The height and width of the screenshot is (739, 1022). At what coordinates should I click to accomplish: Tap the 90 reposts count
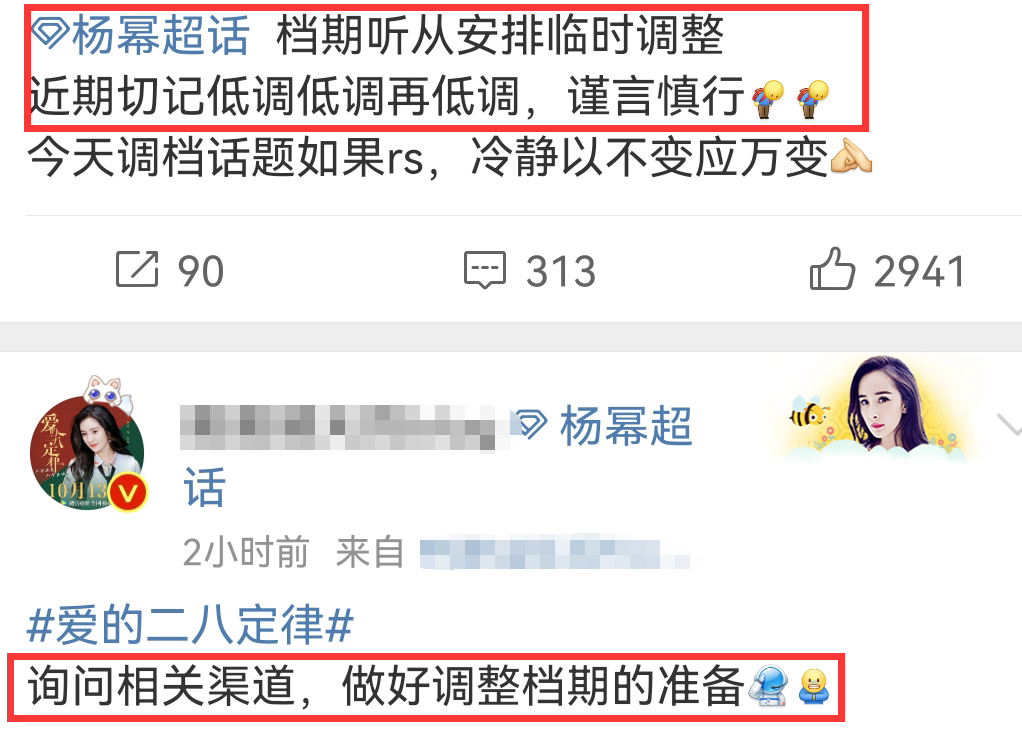tap(201, 271)
